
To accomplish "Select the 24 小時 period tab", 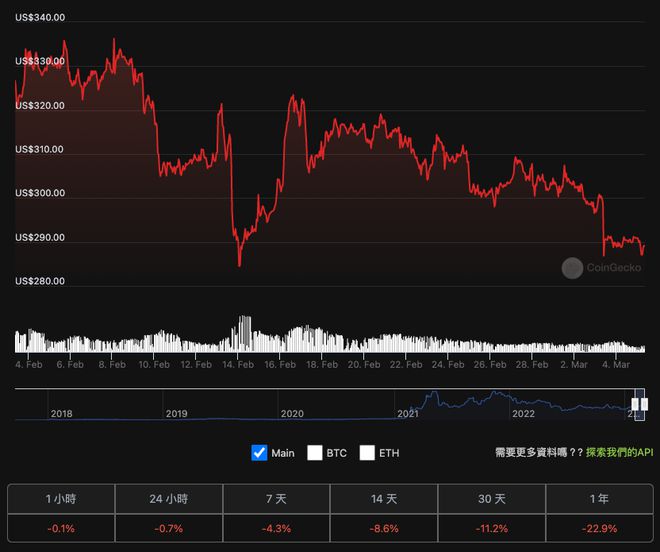I will 169,499.
